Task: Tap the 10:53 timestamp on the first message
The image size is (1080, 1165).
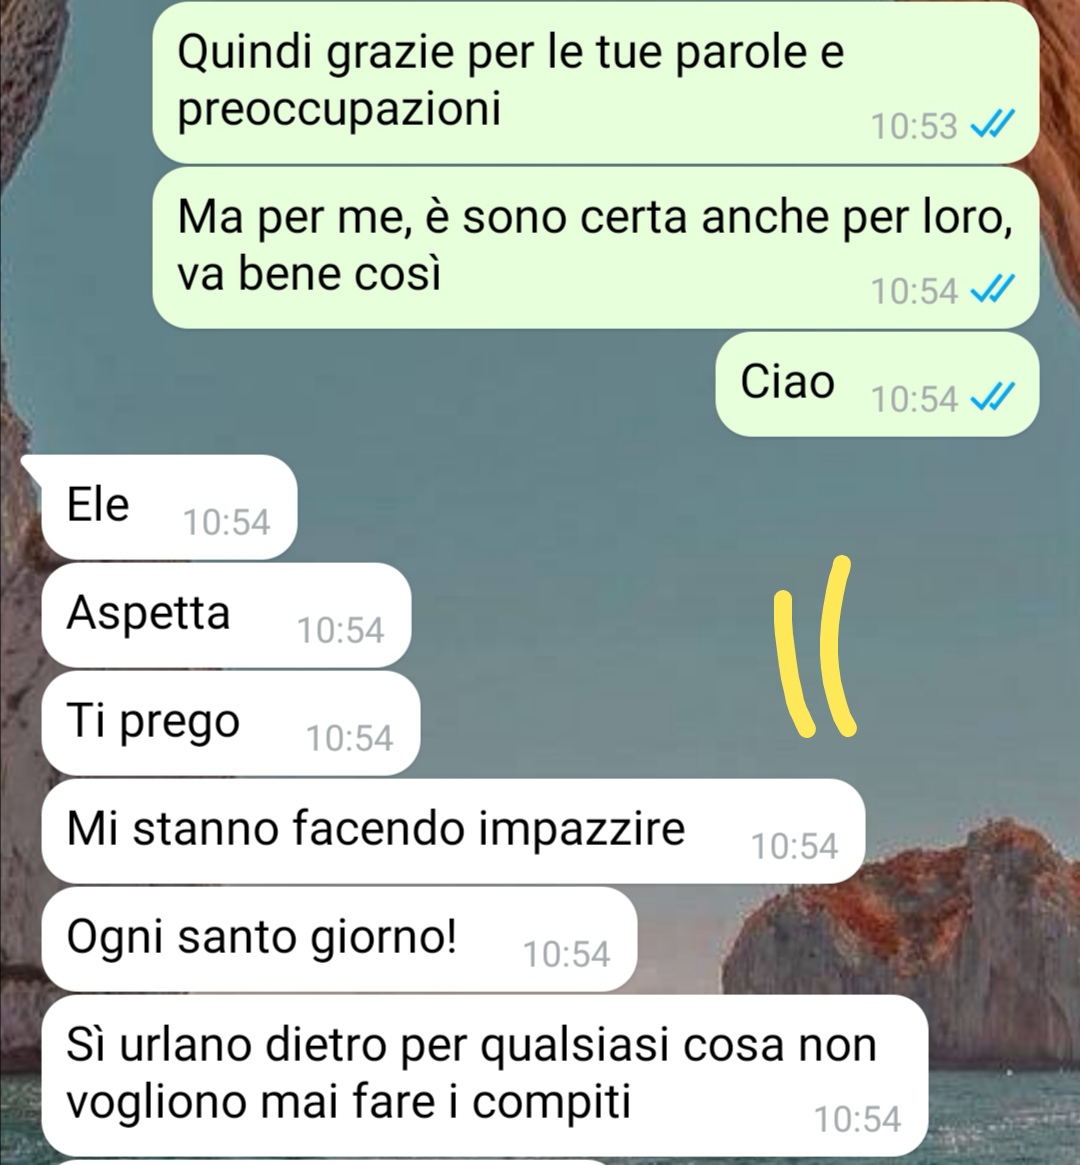Action: (x=914, y=126)
